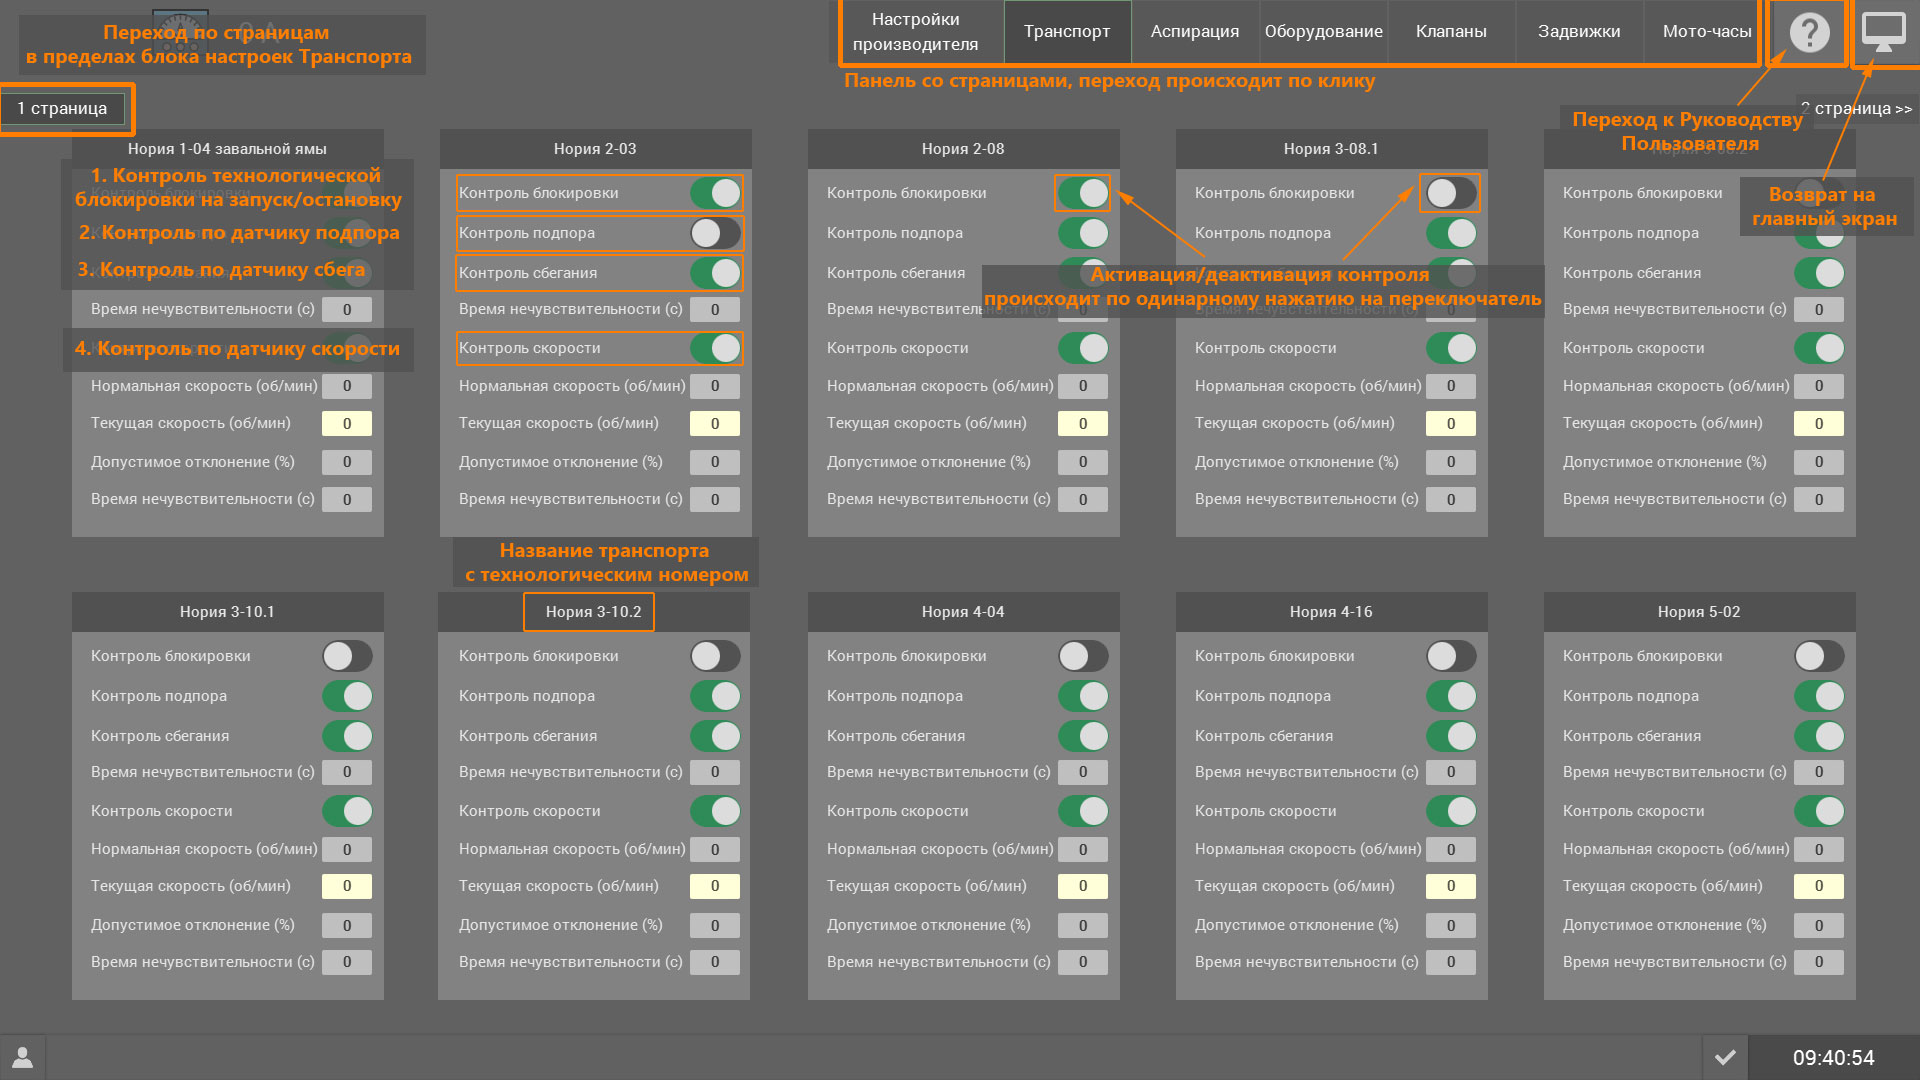Image resolution: width=1920 pixels, height=1080 pixels.
Task: Go to the 1 страница button
Action: [62, 108]
